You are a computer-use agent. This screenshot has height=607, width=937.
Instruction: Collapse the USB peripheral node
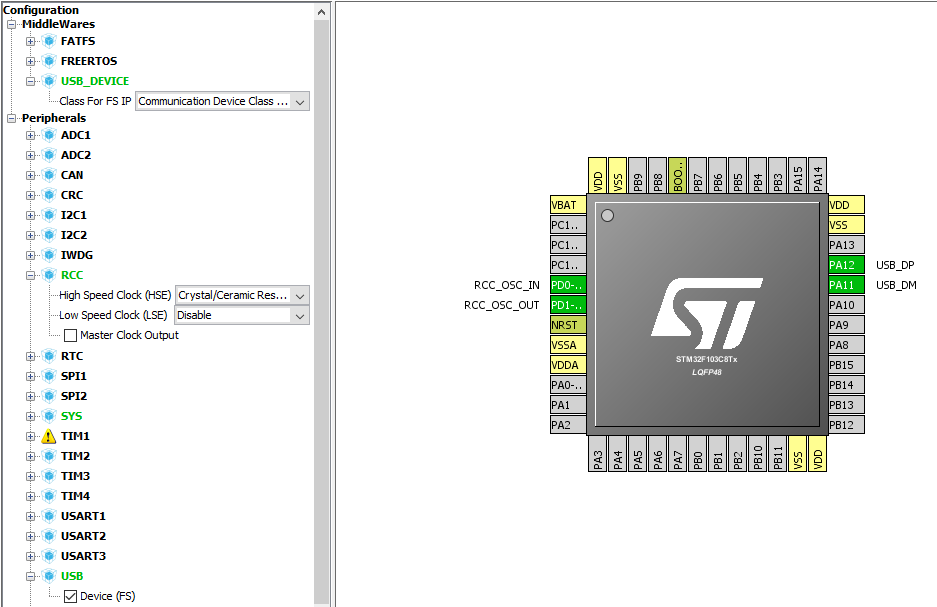click(x=30, y=577)
